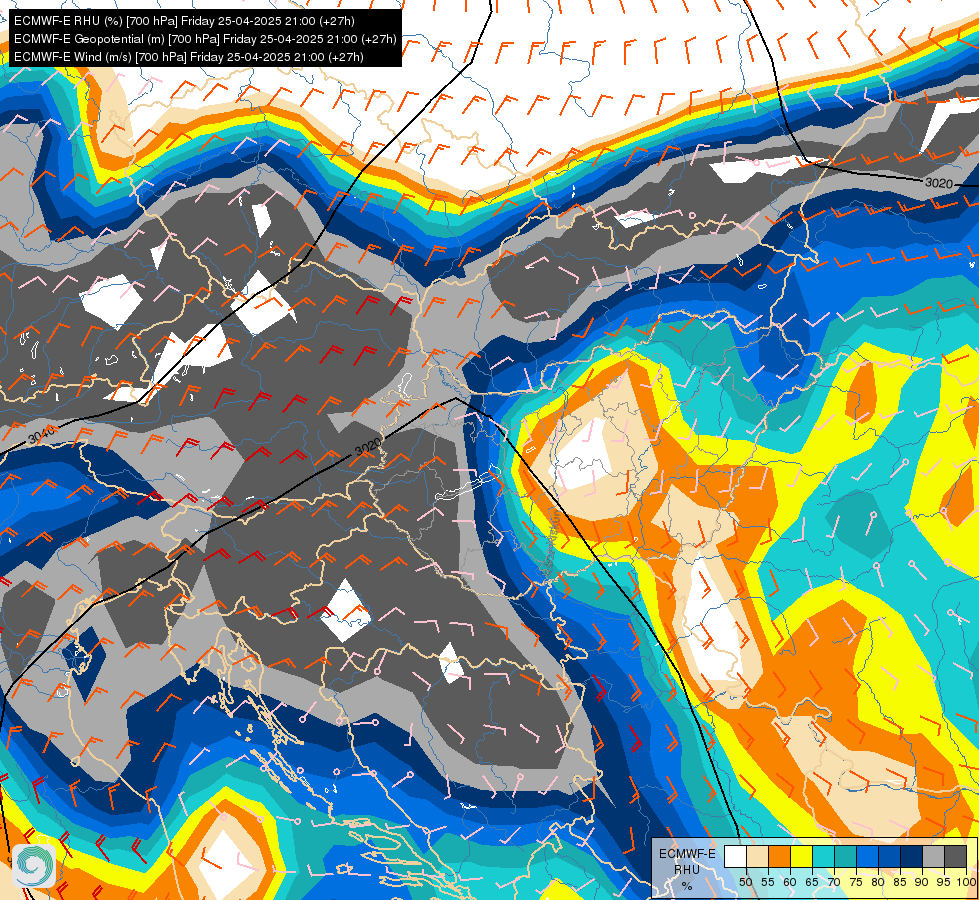Image resolution: width=979 pixels, height=900 pixels.
Task: Click the % unit label in the legend
Action: (x=687, y=886)
